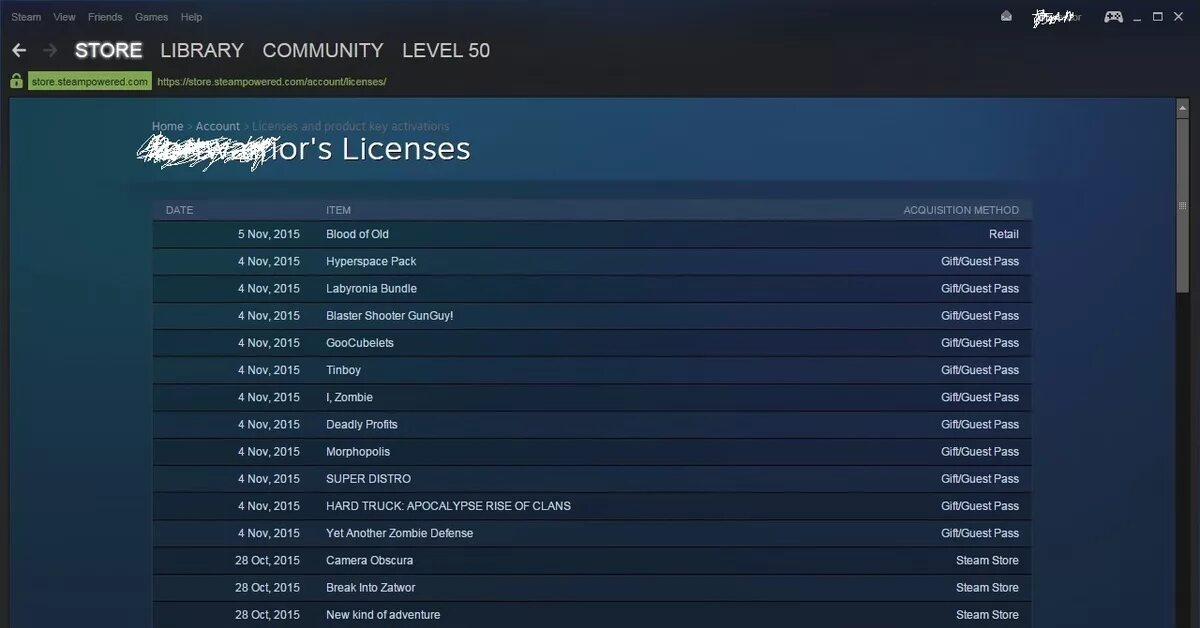The height and width of the screenshot is (628, 1200).
Task: Open the View menu
Action: coord(64,17)
